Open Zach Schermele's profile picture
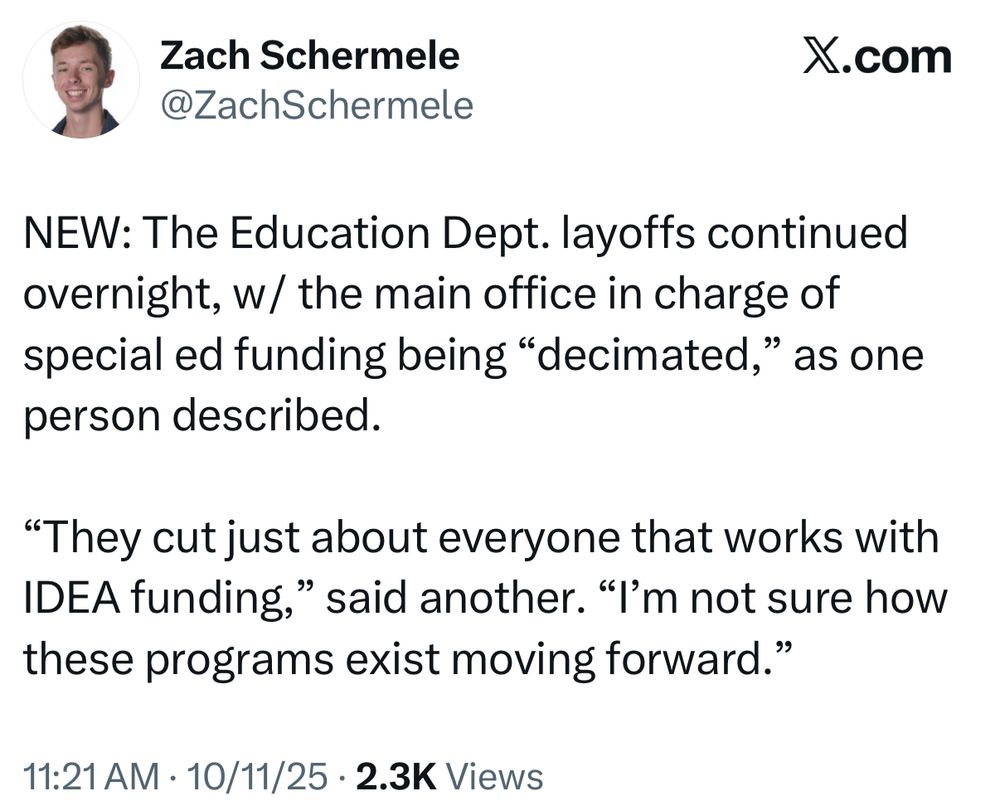 [82, 80]
